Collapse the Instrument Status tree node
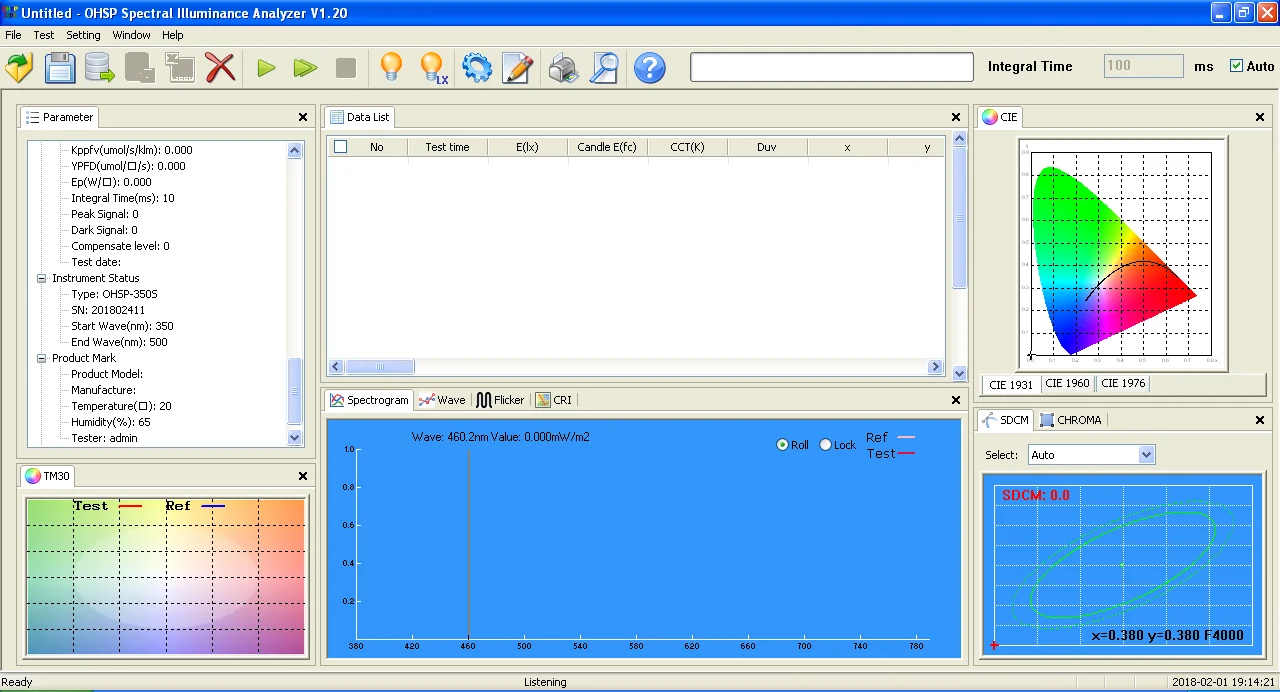The height and width of the screenshot is (692, 1280). tap(42, 278)
